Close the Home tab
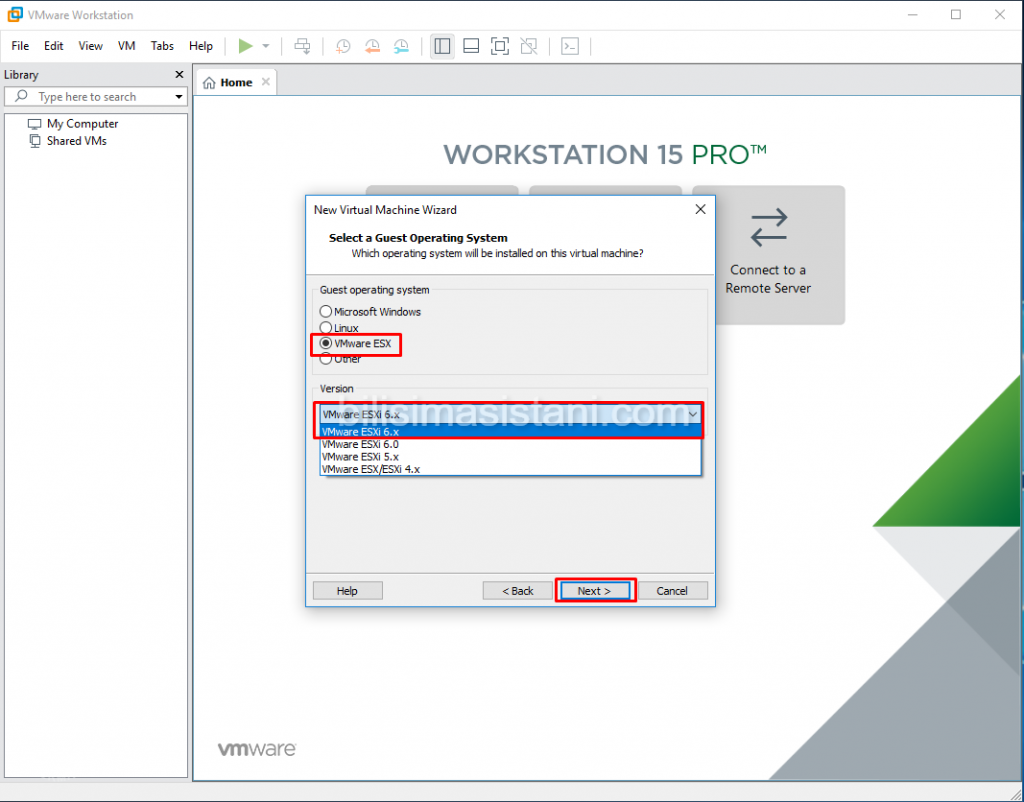 pos(265,82)
